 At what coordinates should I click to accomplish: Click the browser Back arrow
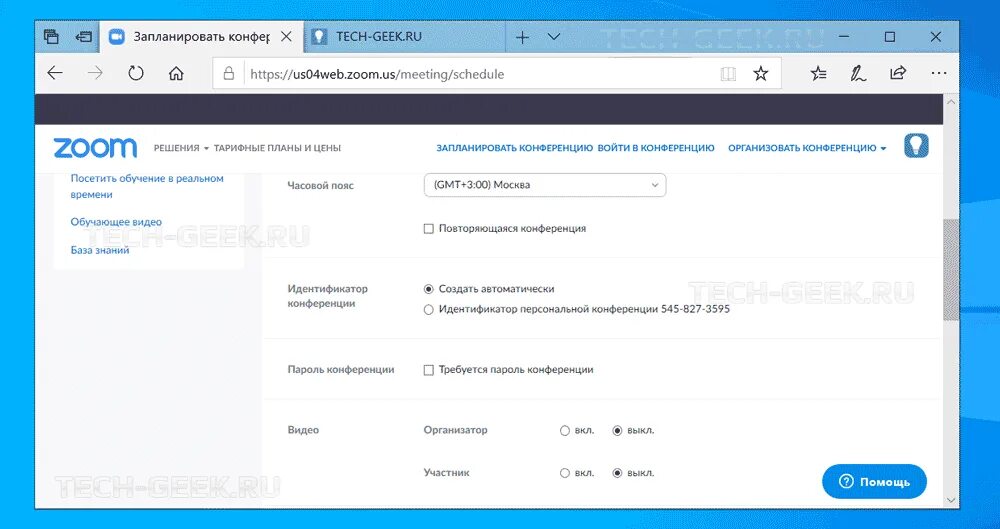(55, 73)
